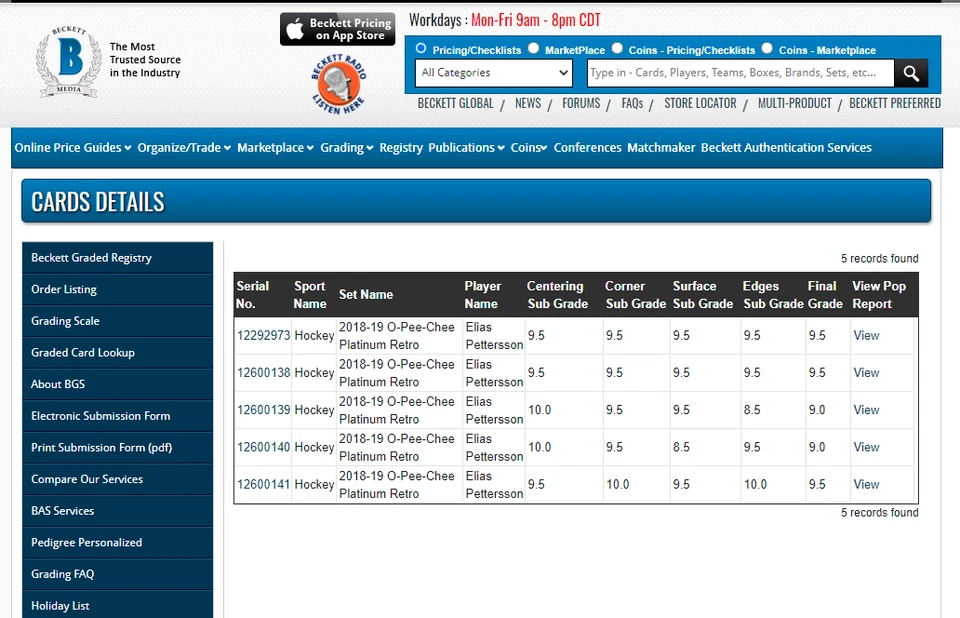Select the MarketPlace radio button
This screenshot has height=618, width=960.
click(533, 48)
